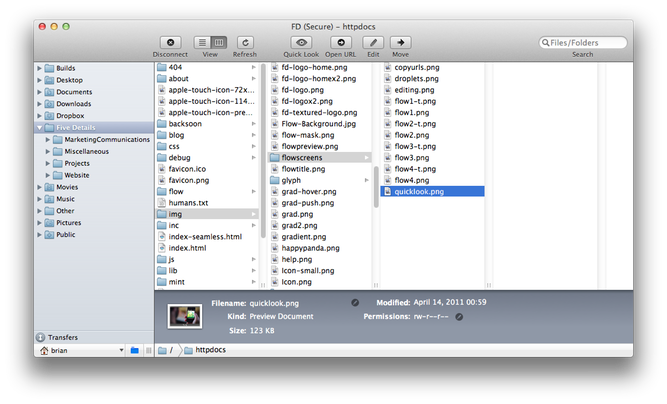The height and width of the screenshot is (404, 667).
Task: Click the Disconnect toolbar button
Action: click(172, 42)
